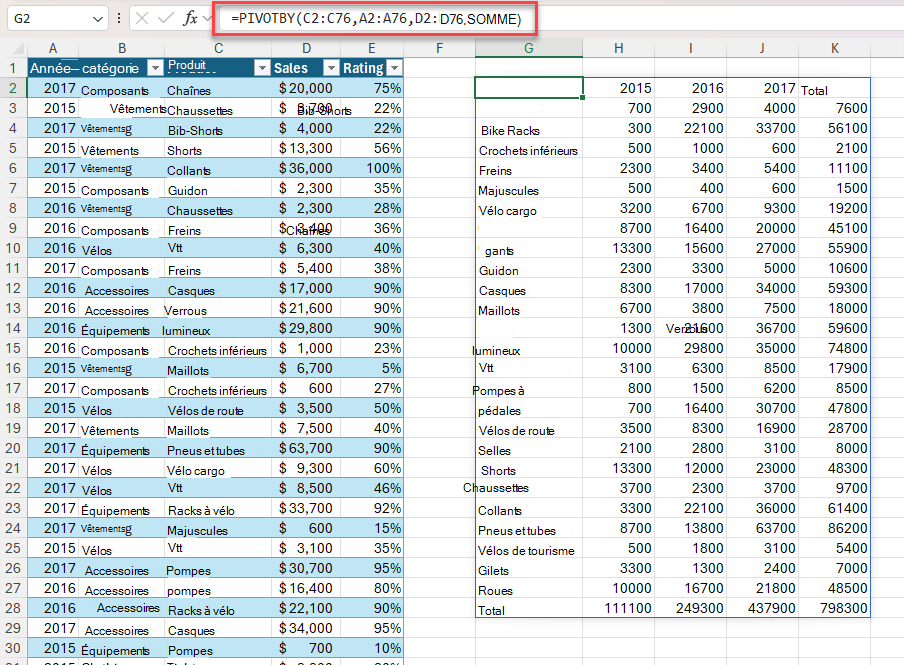904x665 pixels.
Task: Open the Sales column filter dropdown
Action: coord(331,68)
